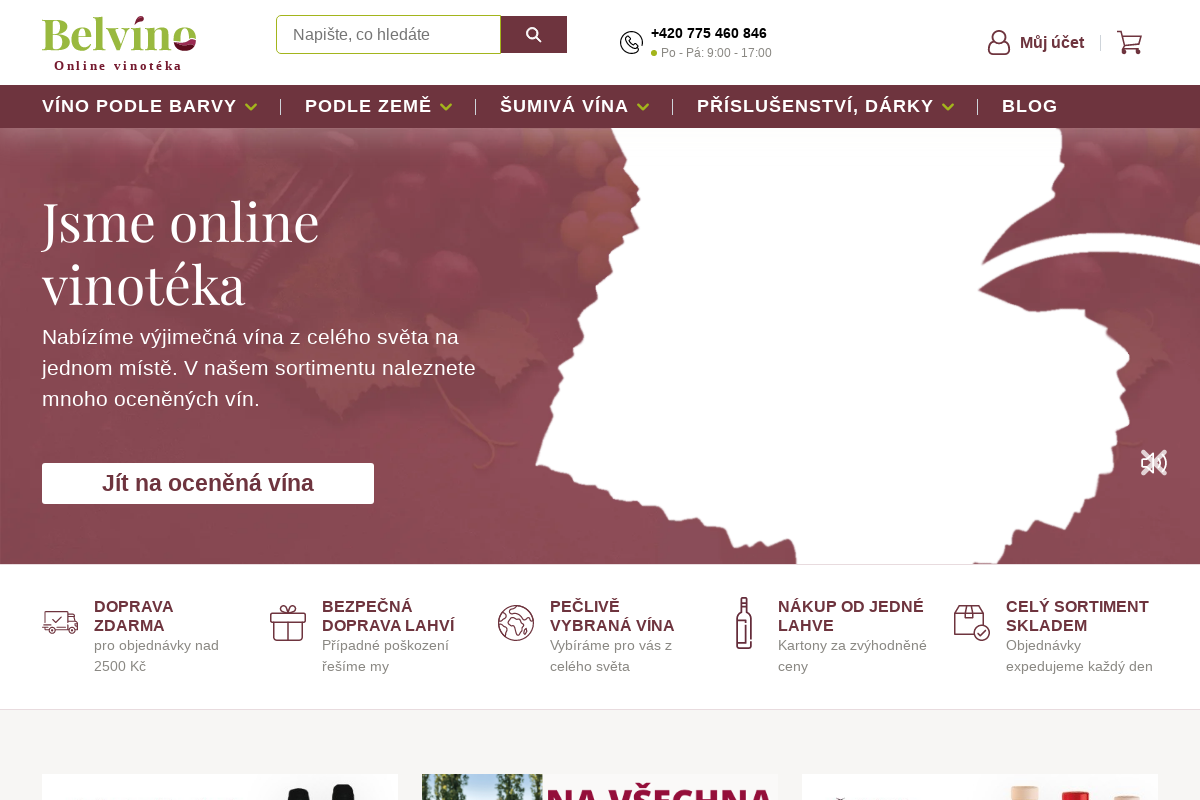Click the user account icon

pos(999,42)
